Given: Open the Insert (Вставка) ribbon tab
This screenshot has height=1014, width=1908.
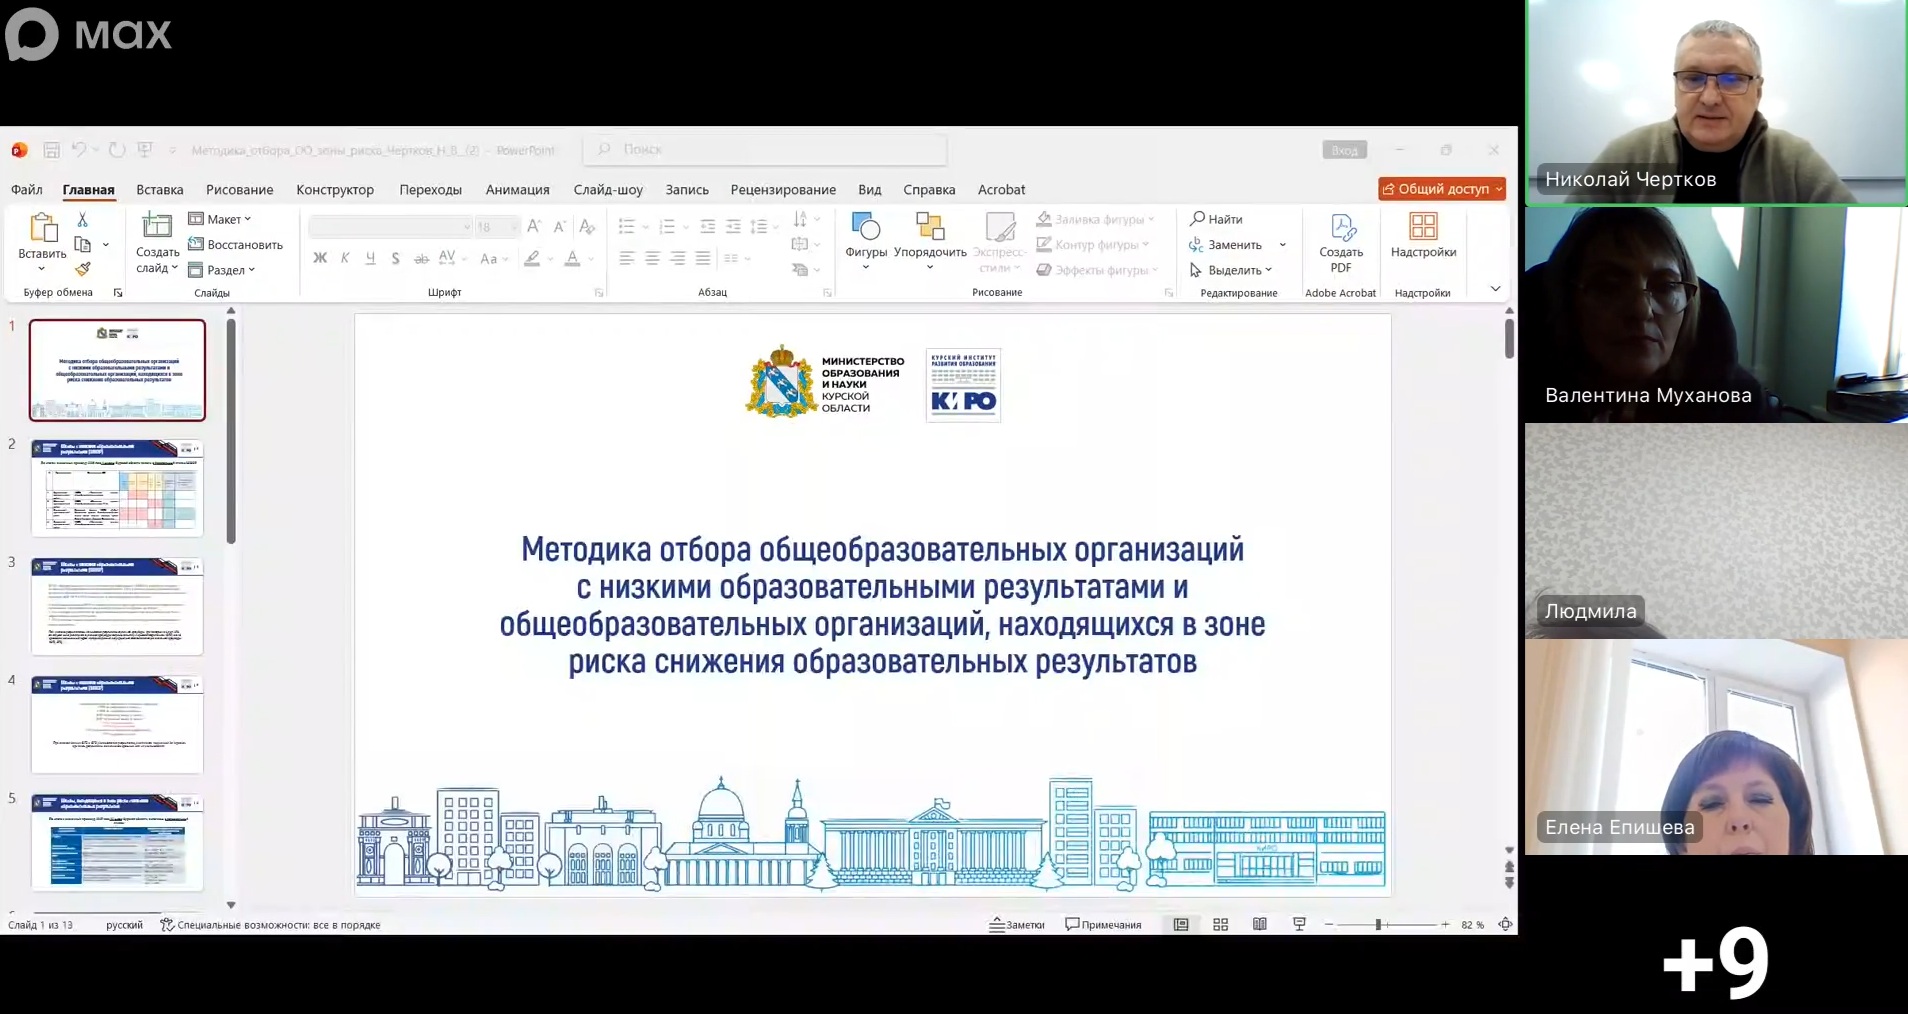Looking at the screenshot, I should [160, 190].
